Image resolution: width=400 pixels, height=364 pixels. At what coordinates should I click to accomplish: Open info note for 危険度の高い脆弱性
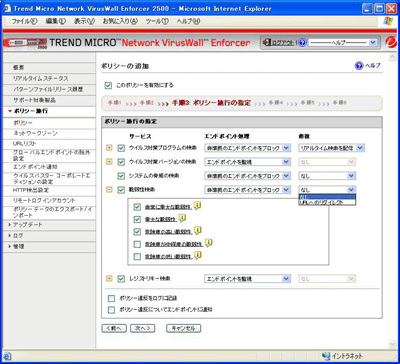[198, 231]
